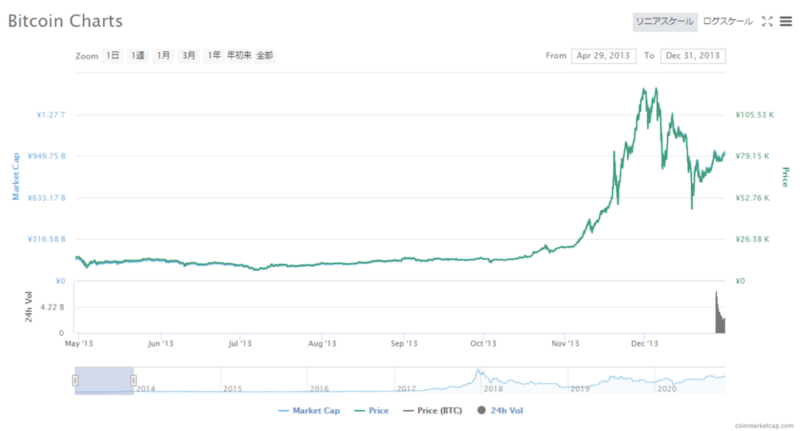Set zoom to 1月
This screenshot has height=431, width=800.
pyautogui.click(x=163, y=56)
